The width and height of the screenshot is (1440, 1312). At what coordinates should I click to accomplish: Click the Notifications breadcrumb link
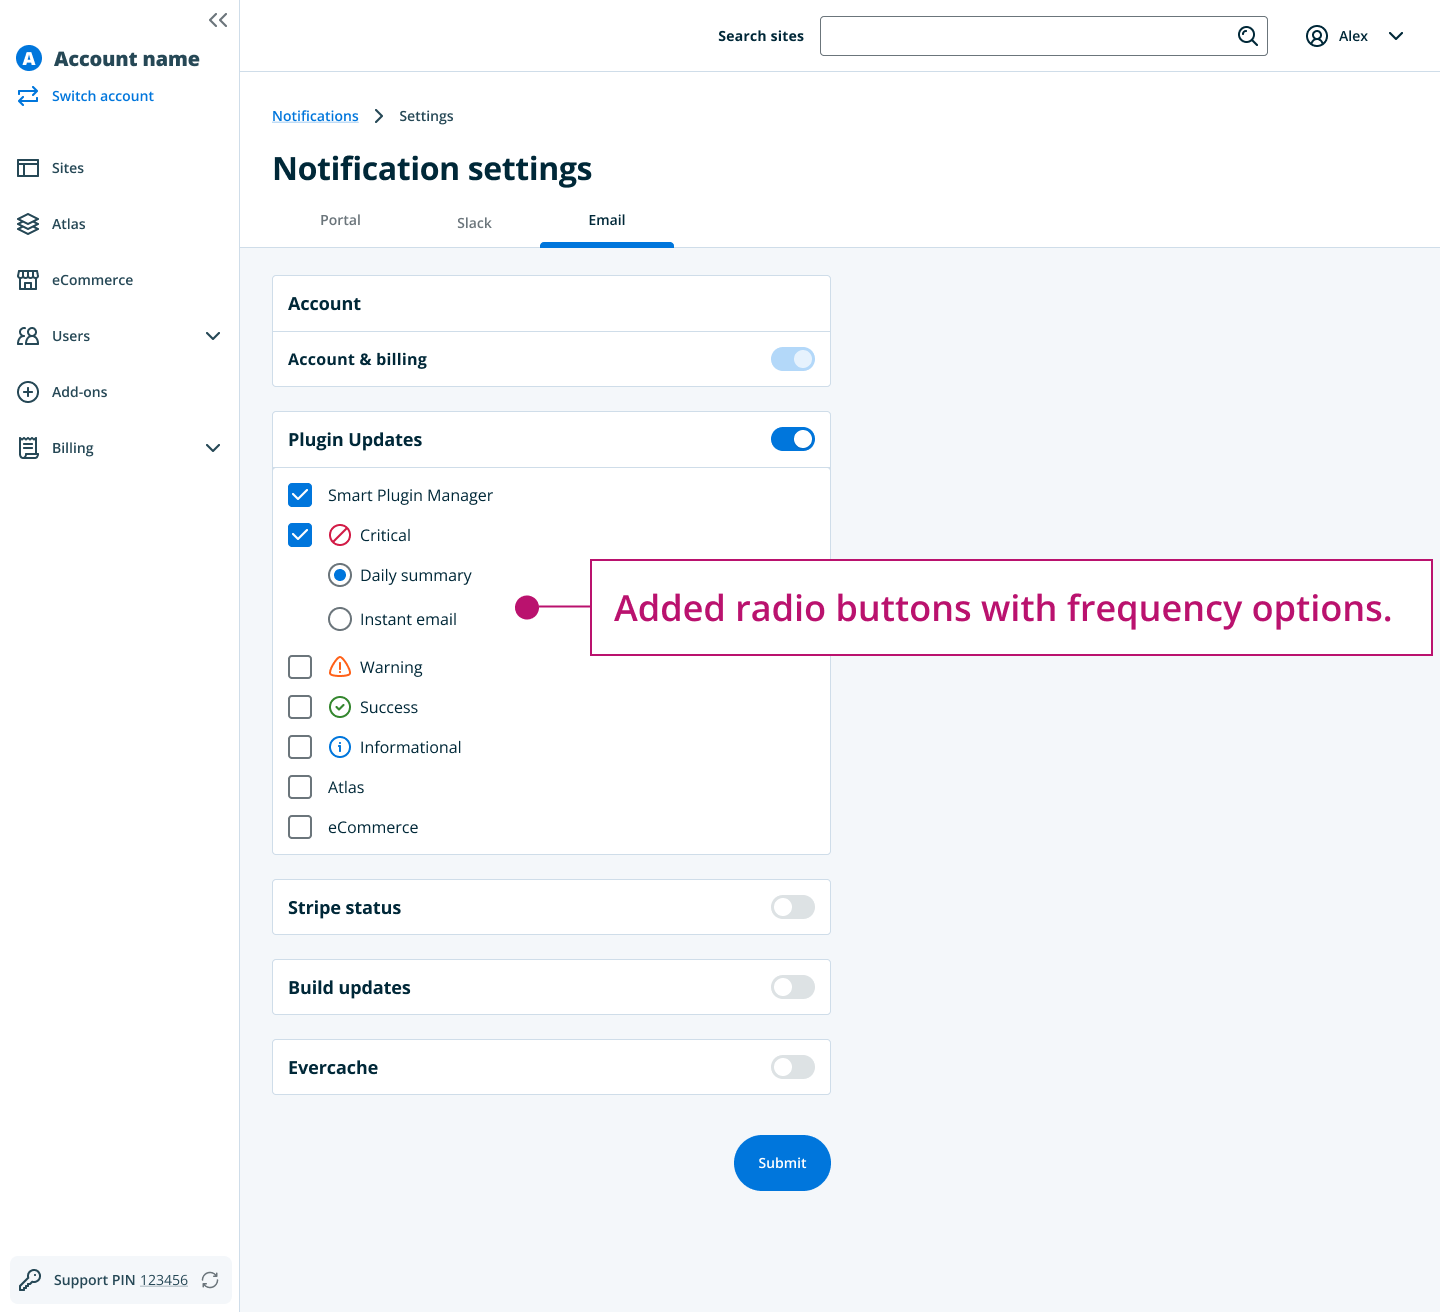tap(315, 116)
